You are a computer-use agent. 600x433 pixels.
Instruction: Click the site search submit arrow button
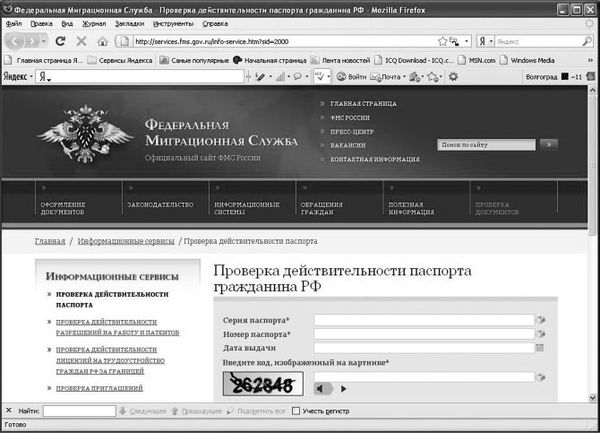tap(548, 145)
